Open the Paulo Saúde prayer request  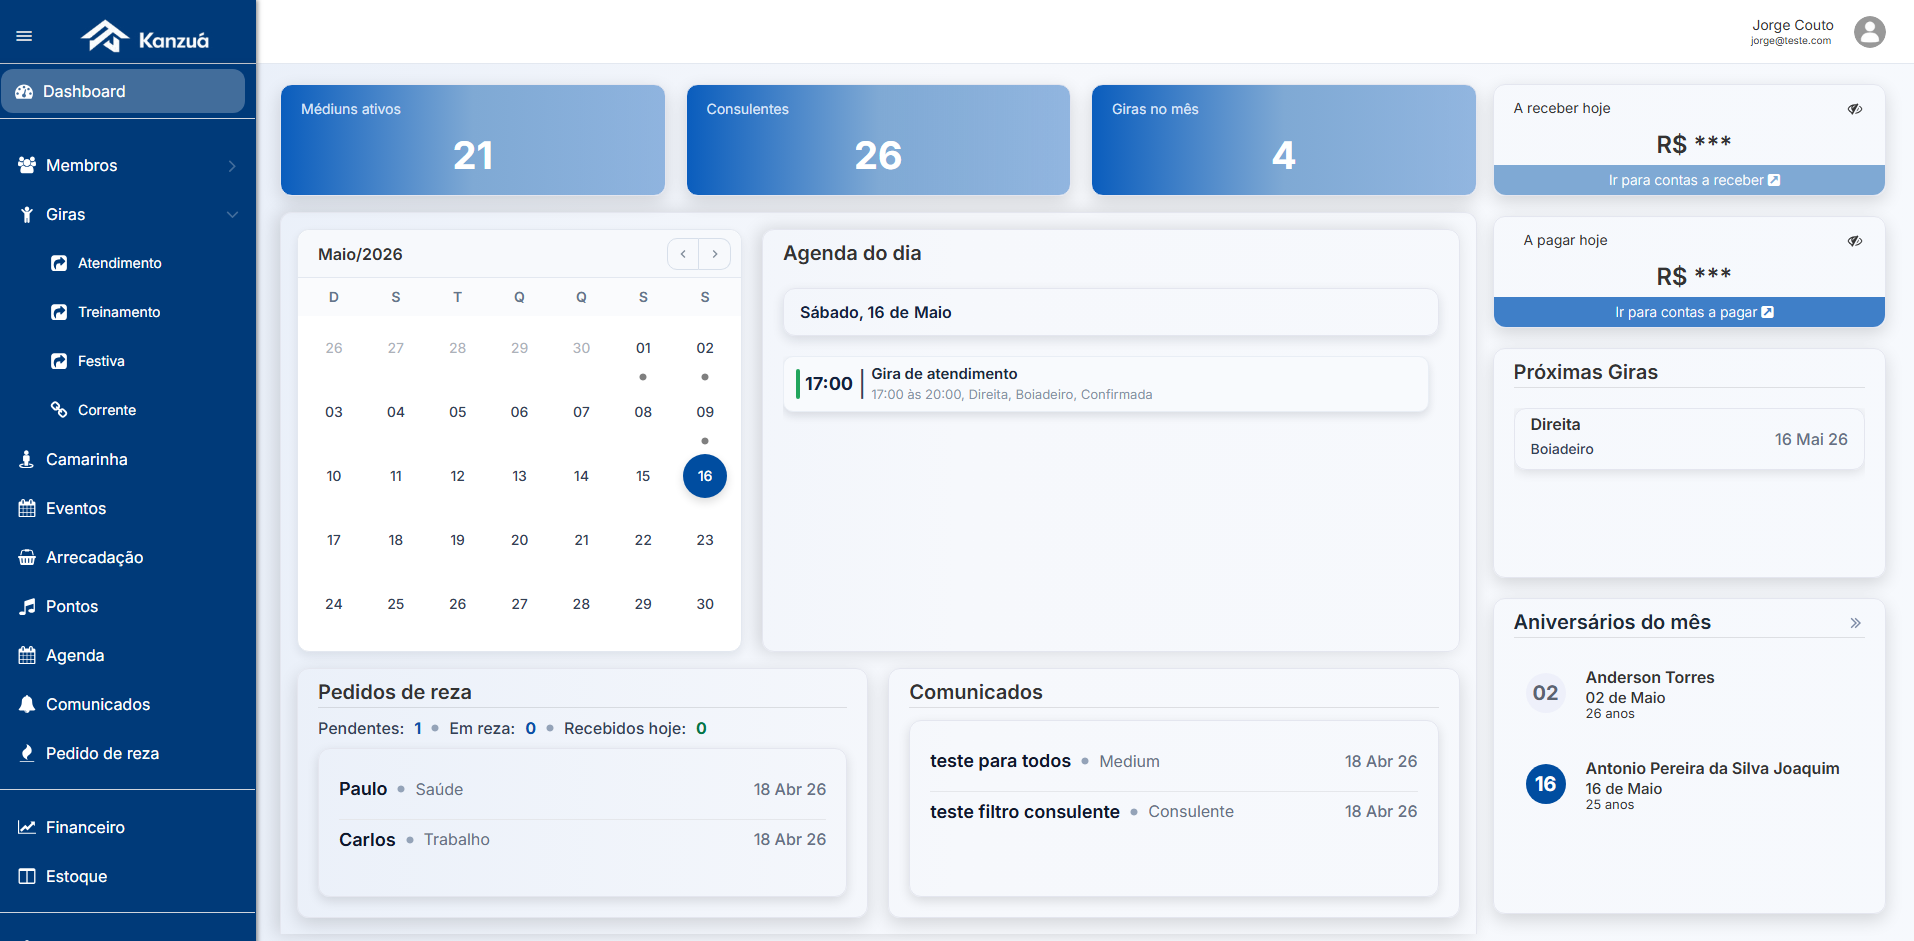click(582, 789)
